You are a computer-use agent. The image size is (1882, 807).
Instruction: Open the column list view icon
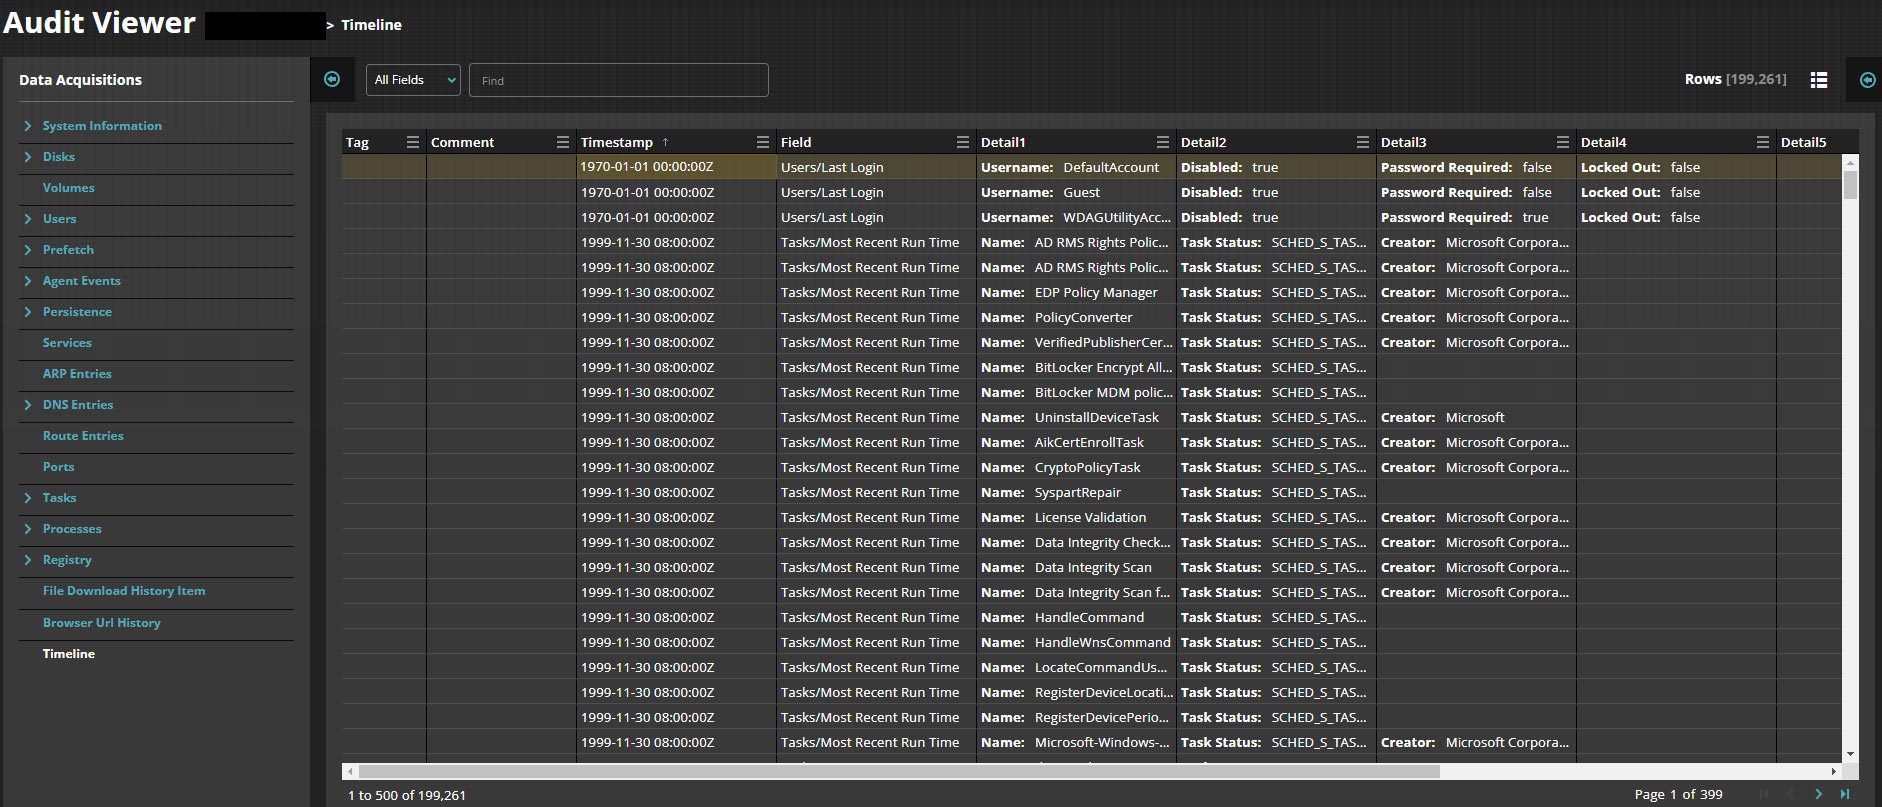1819,80
